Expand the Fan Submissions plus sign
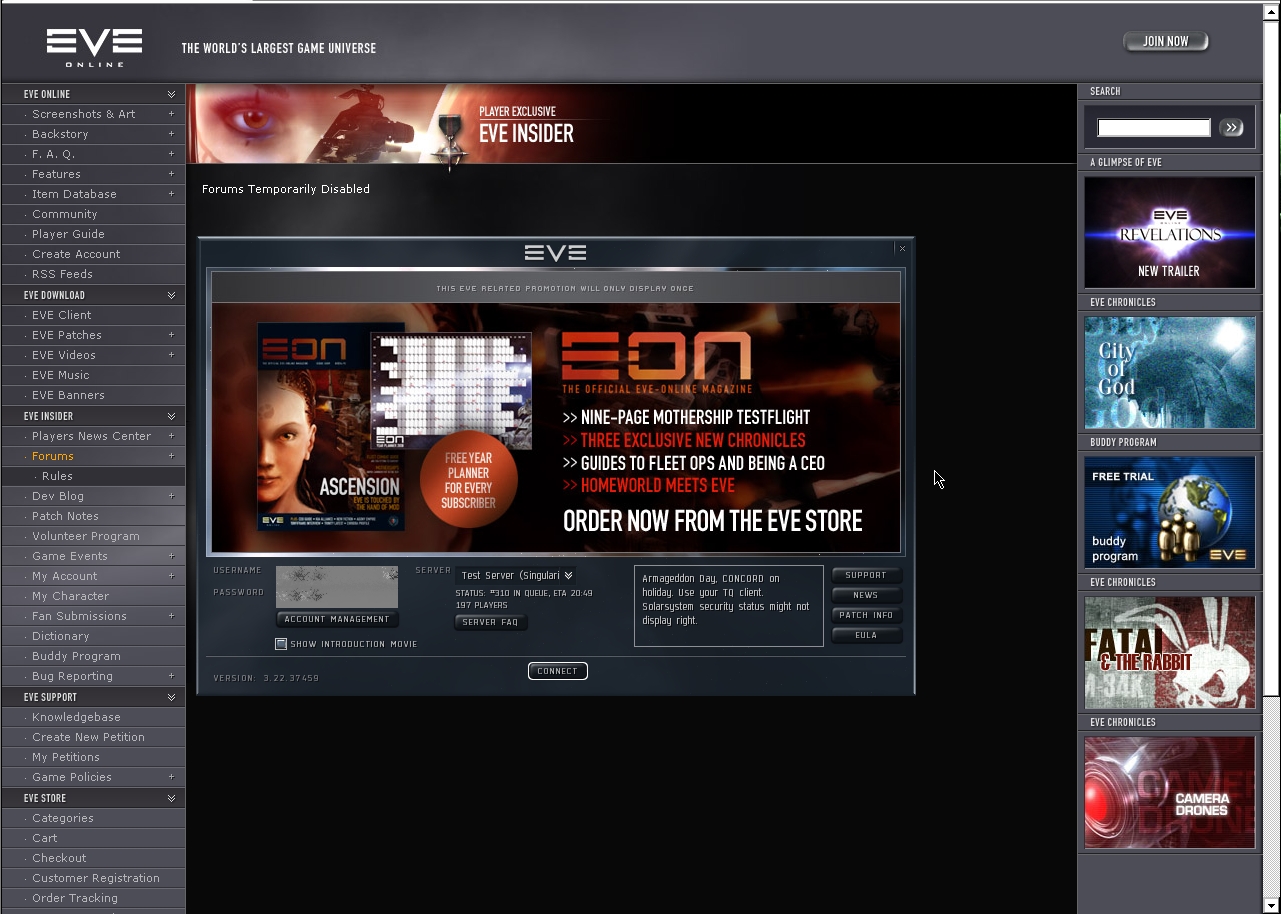This screenshot has width=1281, height=914. 171,616
